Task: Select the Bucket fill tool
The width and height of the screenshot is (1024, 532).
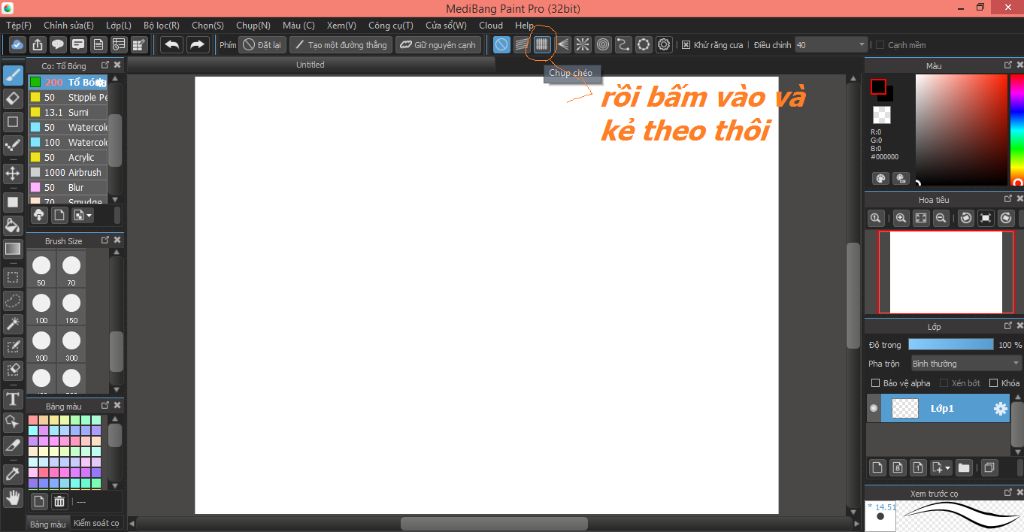Action: [x=12, y=226]
